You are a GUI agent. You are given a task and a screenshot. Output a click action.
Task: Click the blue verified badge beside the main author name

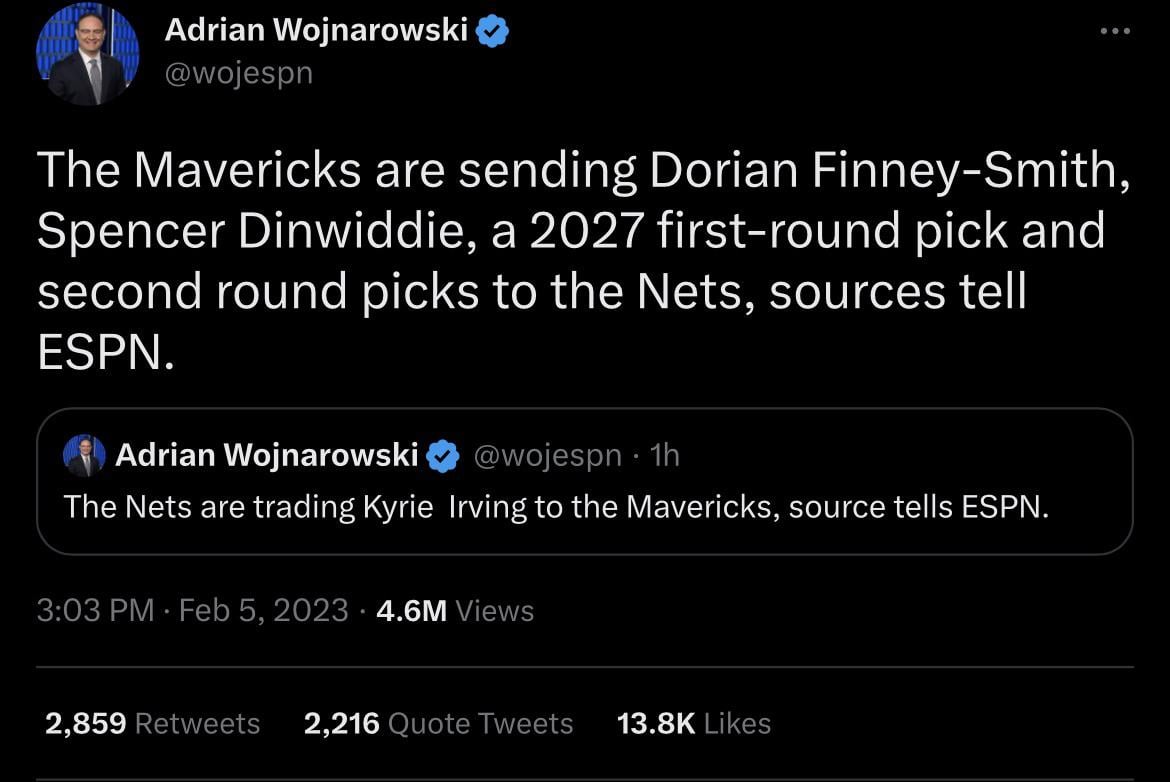[491, 32]
